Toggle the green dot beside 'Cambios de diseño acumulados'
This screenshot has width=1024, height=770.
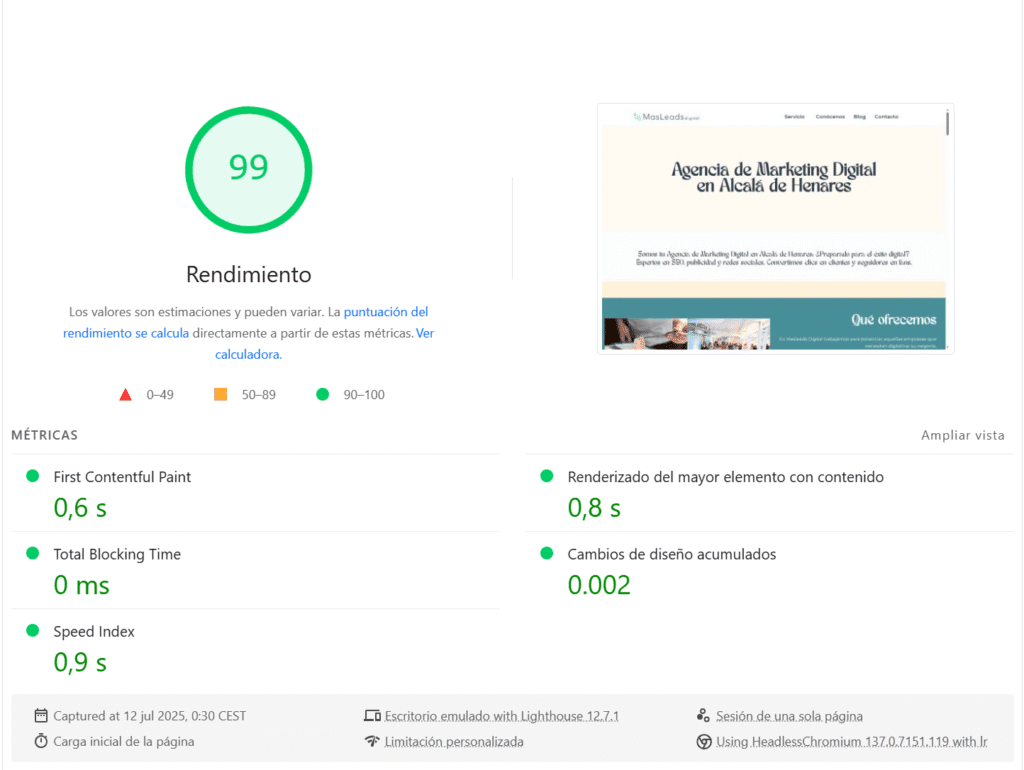coord(548,554)
